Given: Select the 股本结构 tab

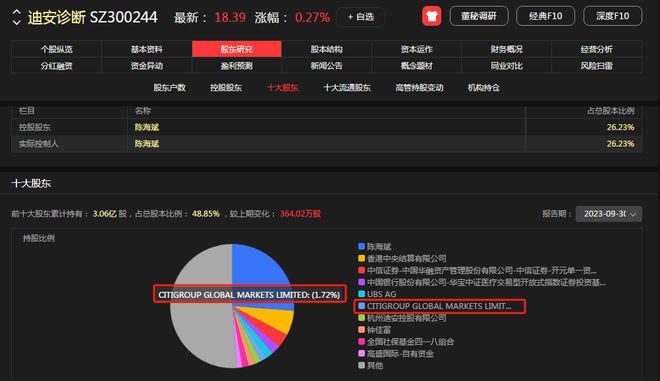Looking at the screenshot, I should click(x=327, y=49).
